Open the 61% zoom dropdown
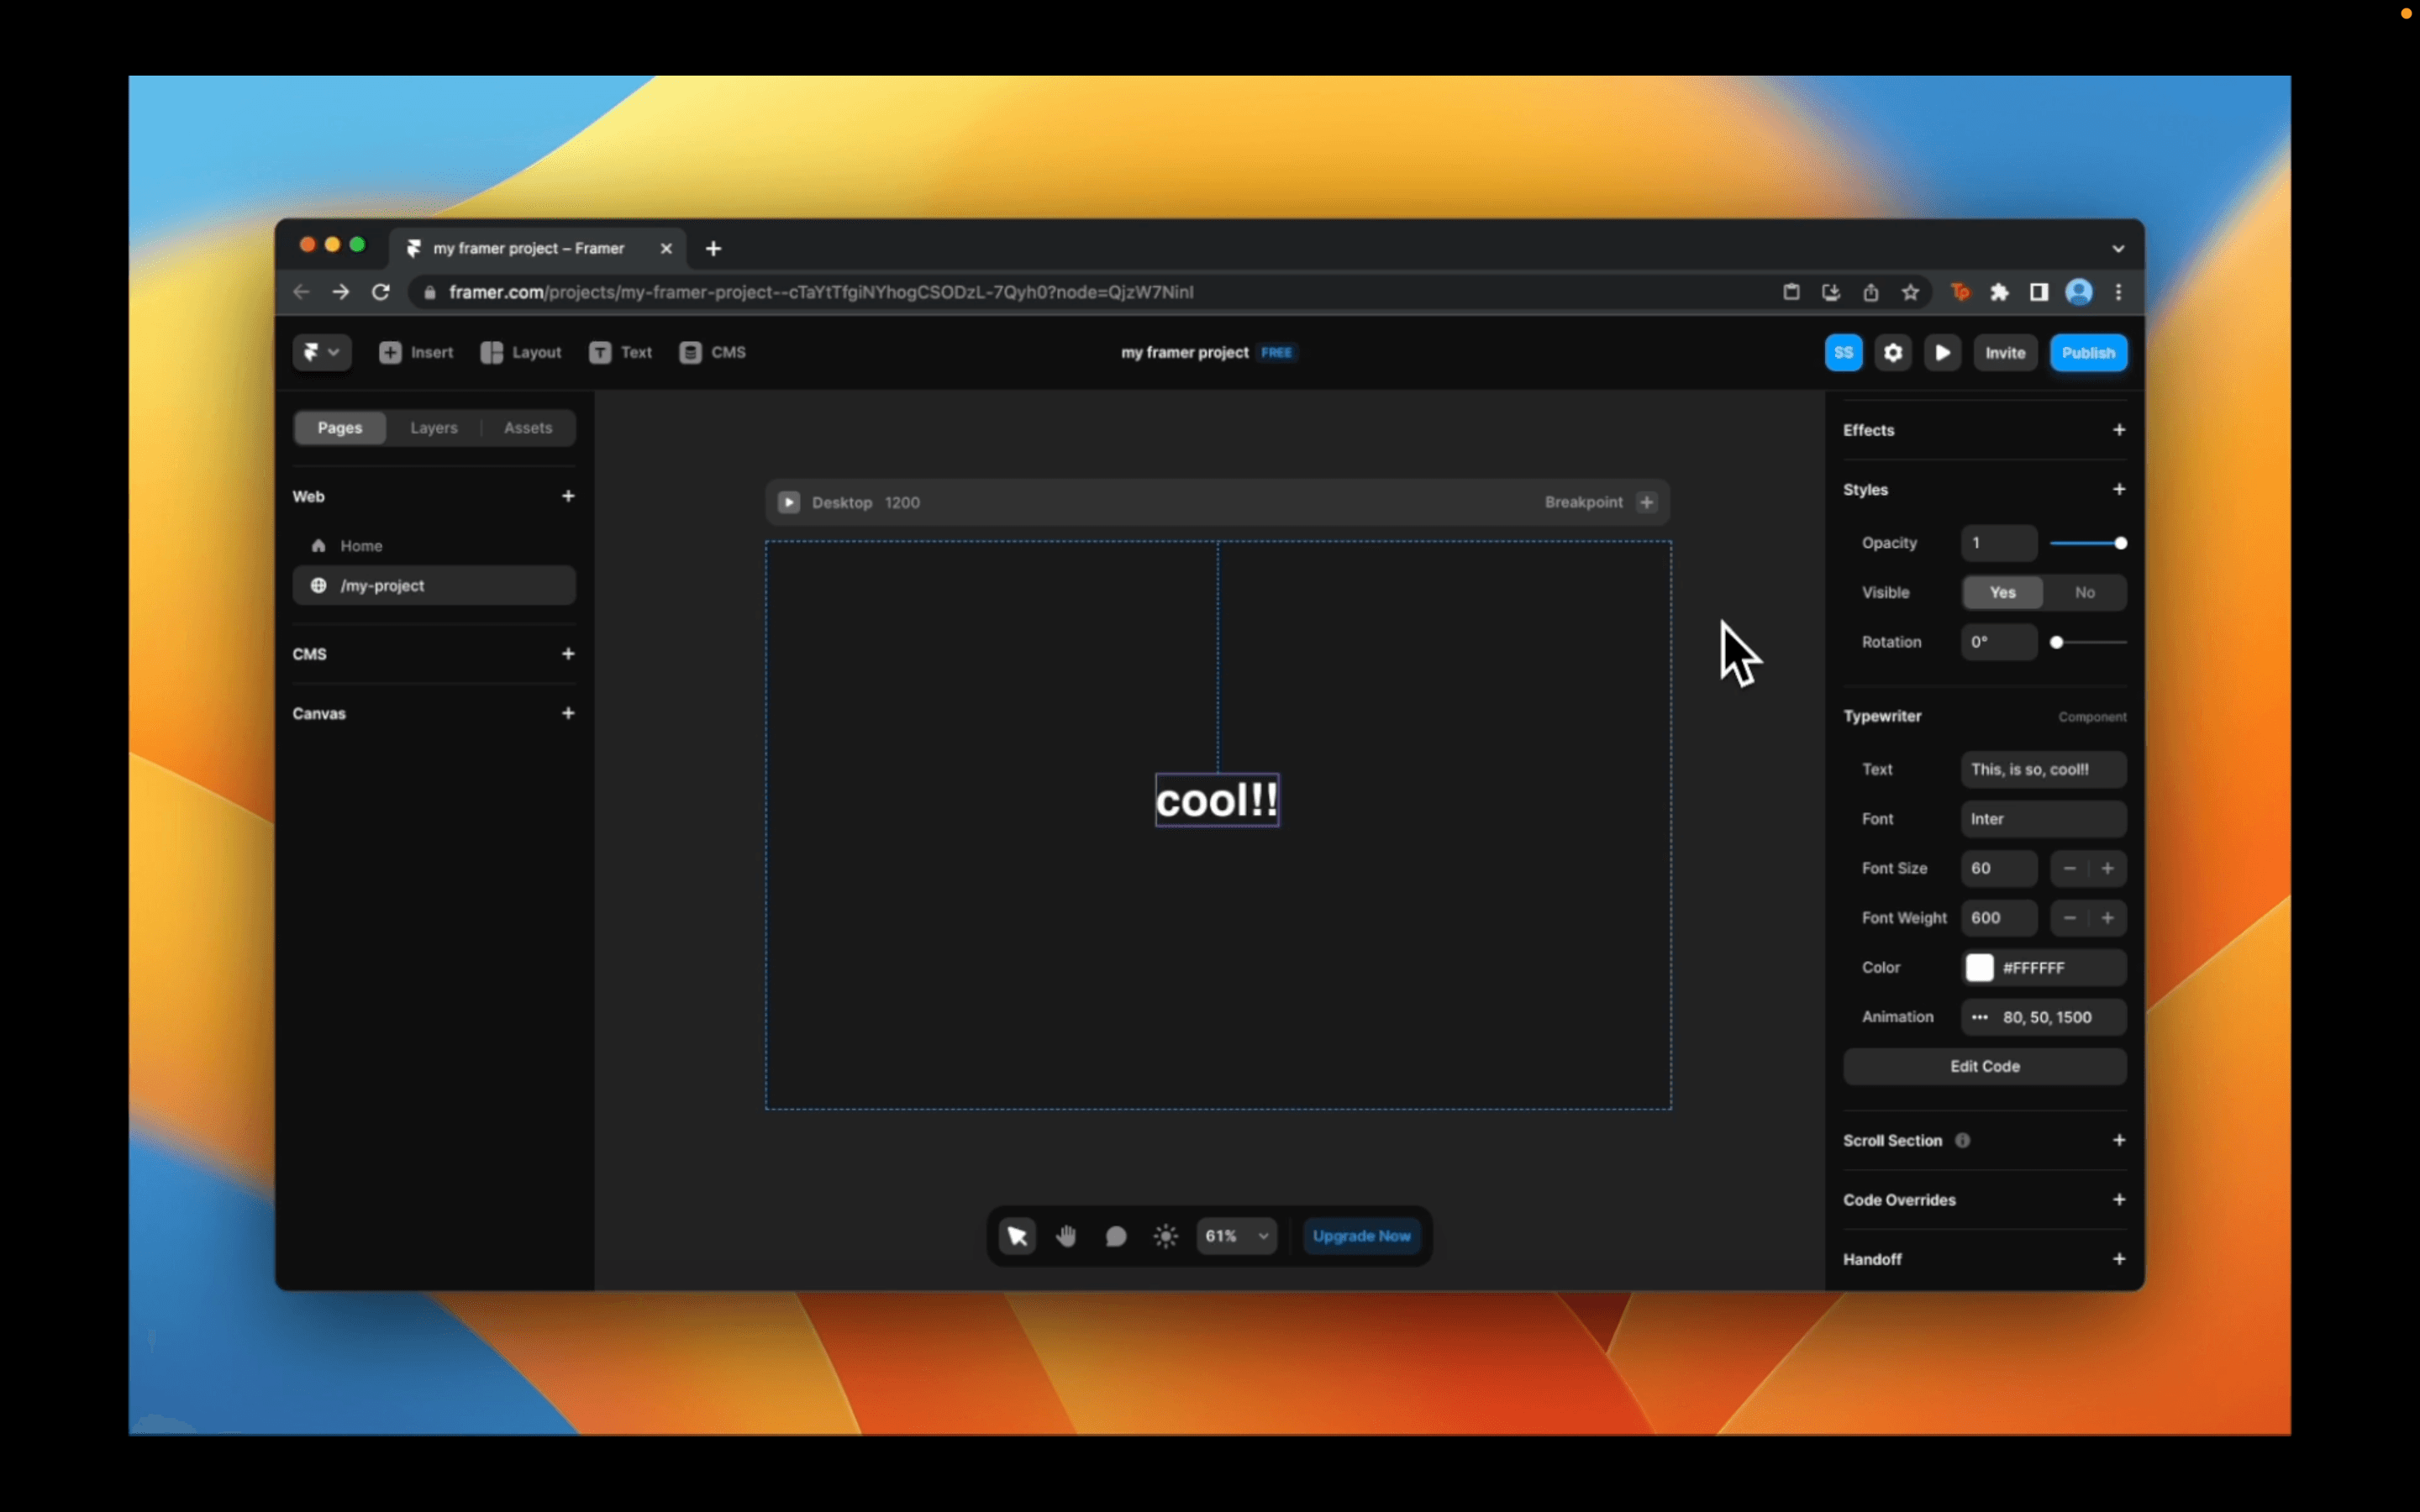 [x=1236, y=1236]
